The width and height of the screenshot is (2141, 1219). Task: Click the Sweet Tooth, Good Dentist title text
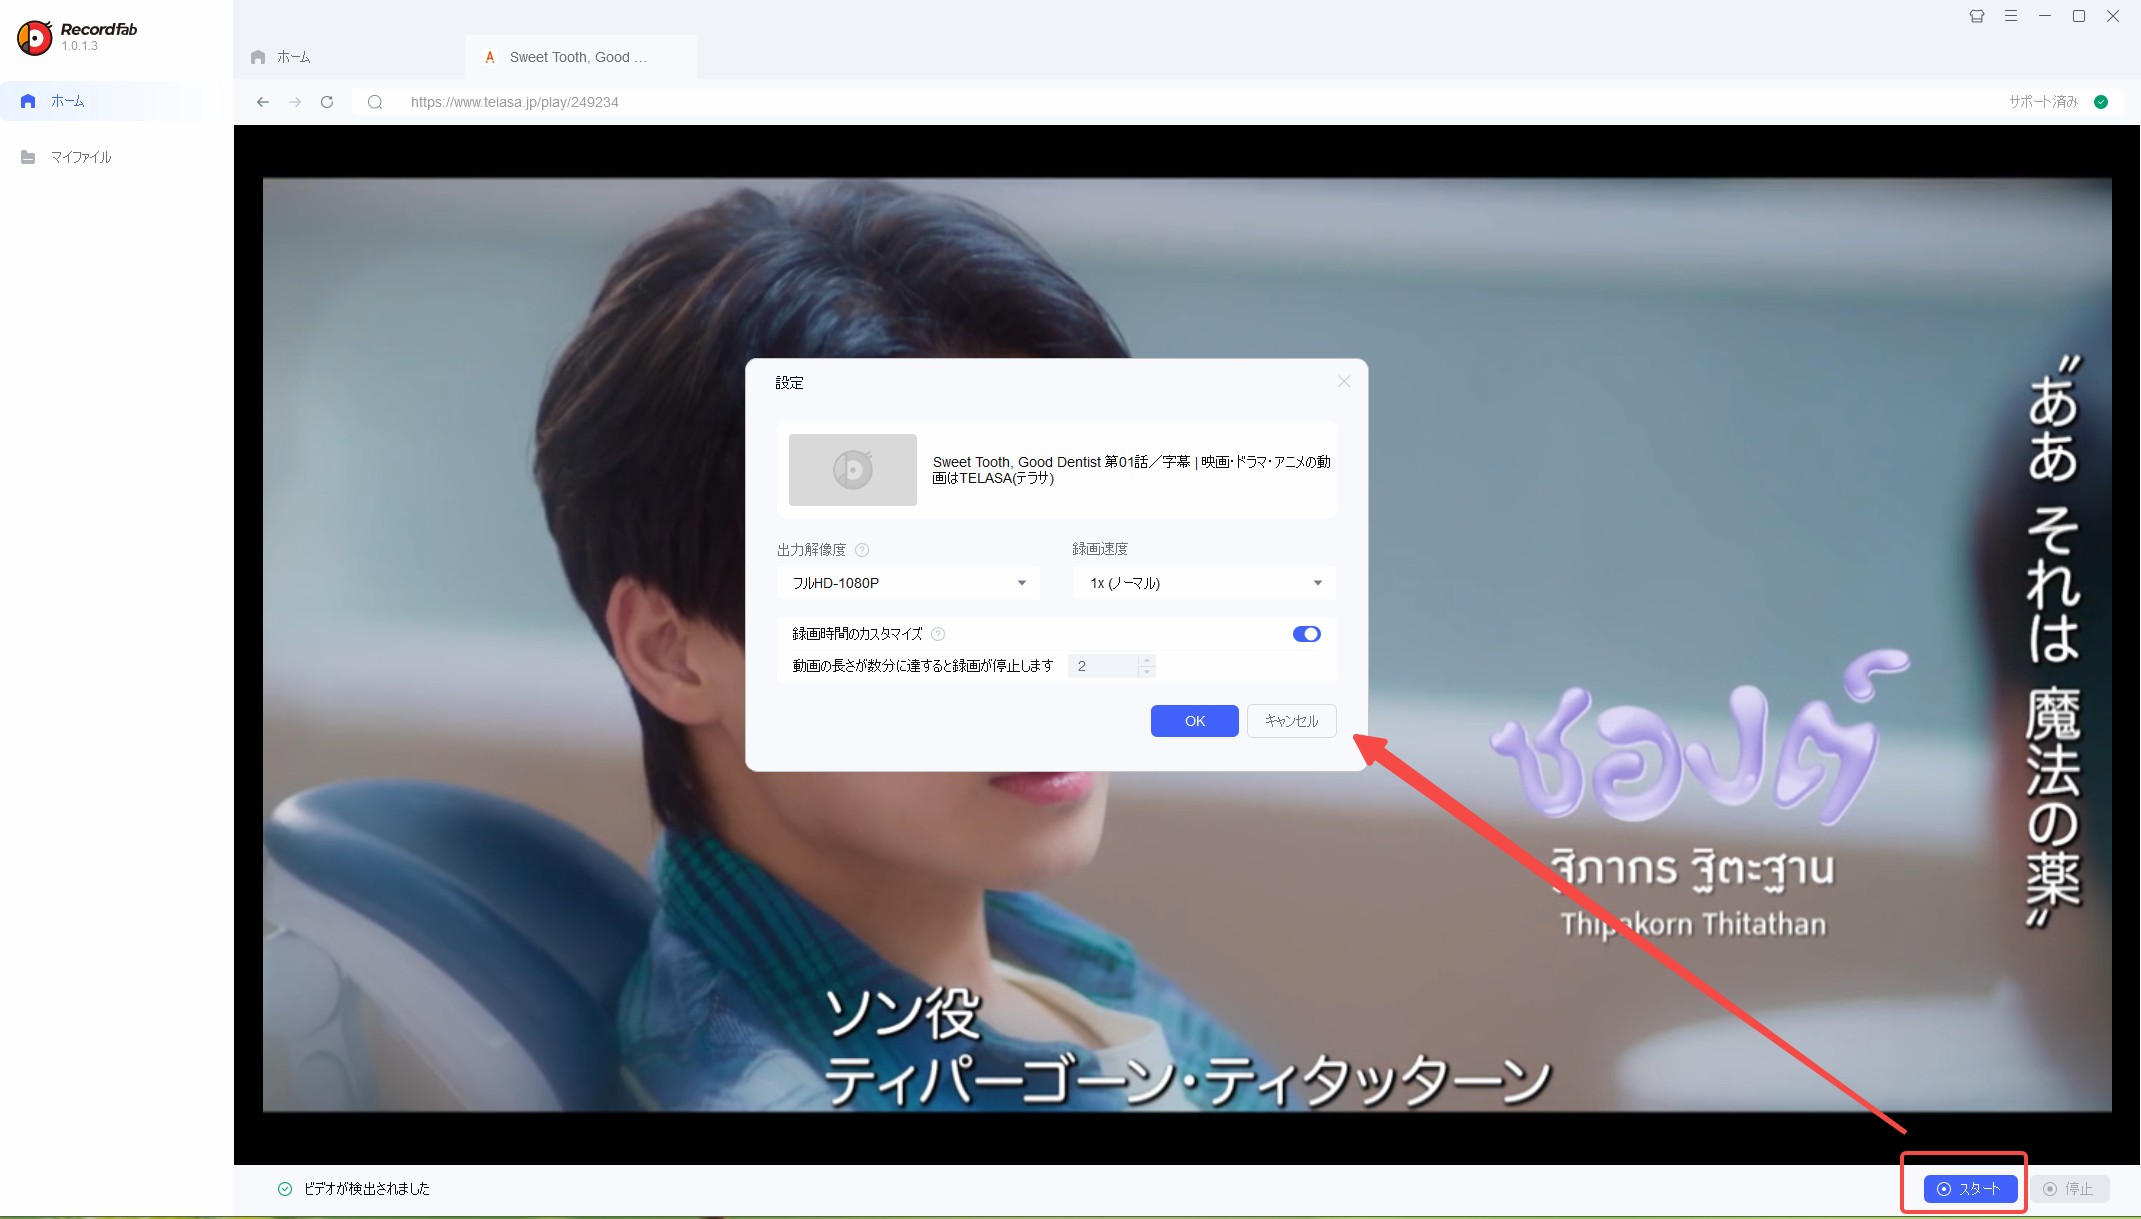[1131, 470]
